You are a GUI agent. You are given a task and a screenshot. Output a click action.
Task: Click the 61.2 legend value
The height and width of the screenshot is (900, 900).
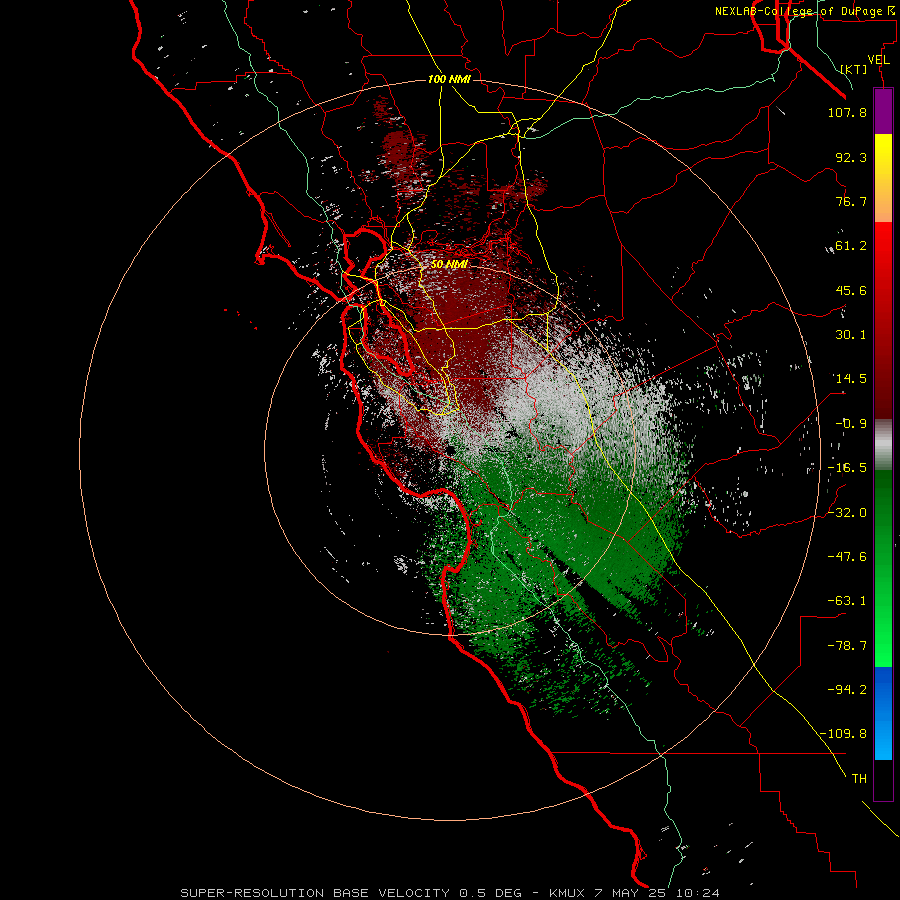pos(851,246)
